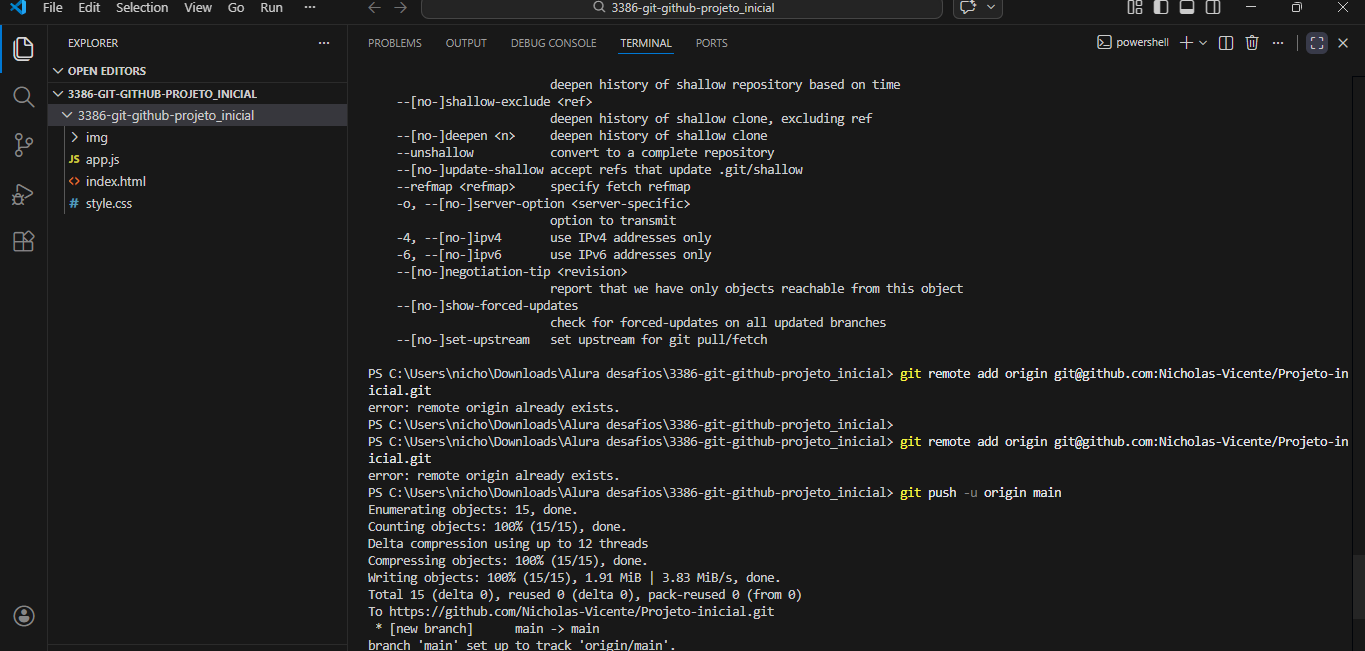Open the Copilot chat dropdown arrow
Image resolution: width=1365 pixels, height=651 pixels.
[x=991, y=8]
